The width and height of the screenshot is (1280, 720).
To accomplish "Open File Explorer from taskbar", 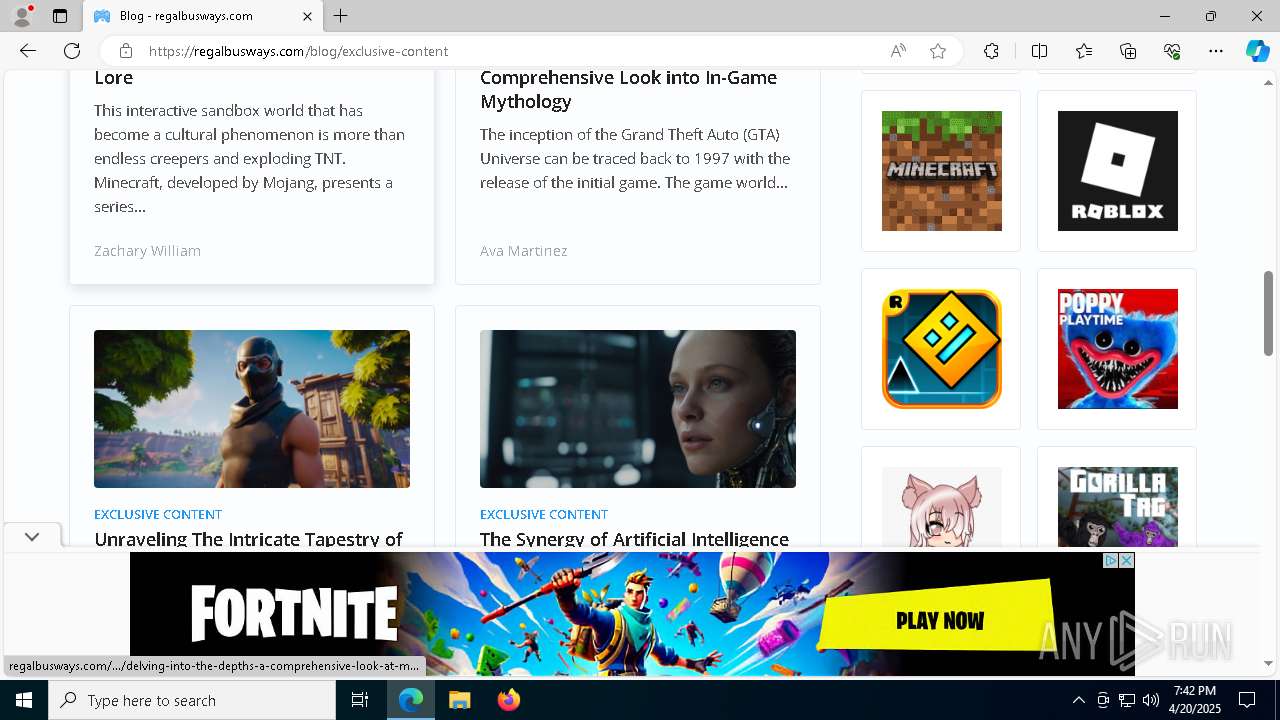I will click(x=459, y=700).
